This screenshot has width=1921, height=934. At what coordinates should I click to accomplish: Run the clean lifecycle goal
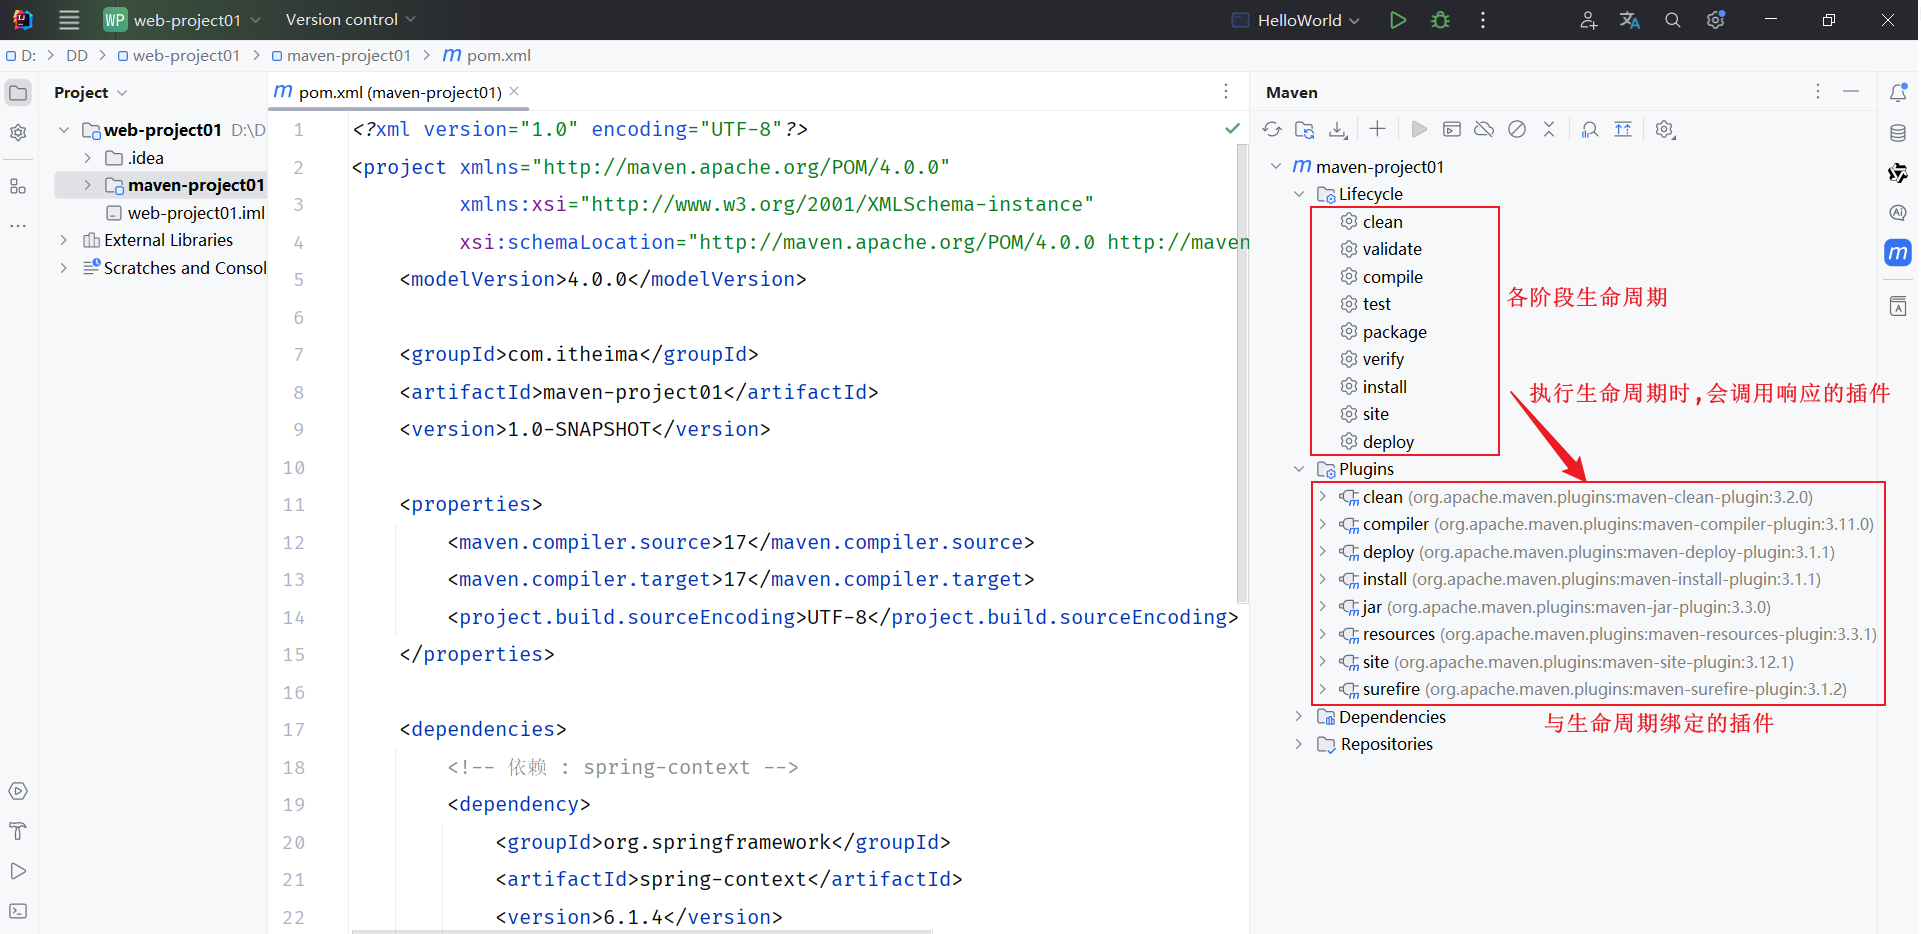click(x=1383, y=221)
